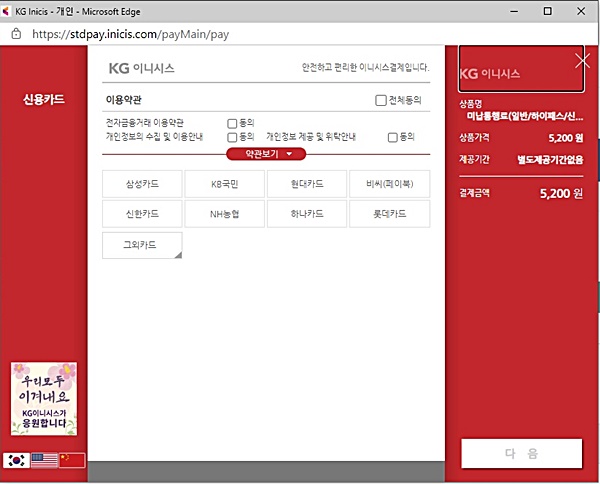Click the 다음 next button
Image resolution: width=600 pixels, height=484 pixels.
point(522,453)
